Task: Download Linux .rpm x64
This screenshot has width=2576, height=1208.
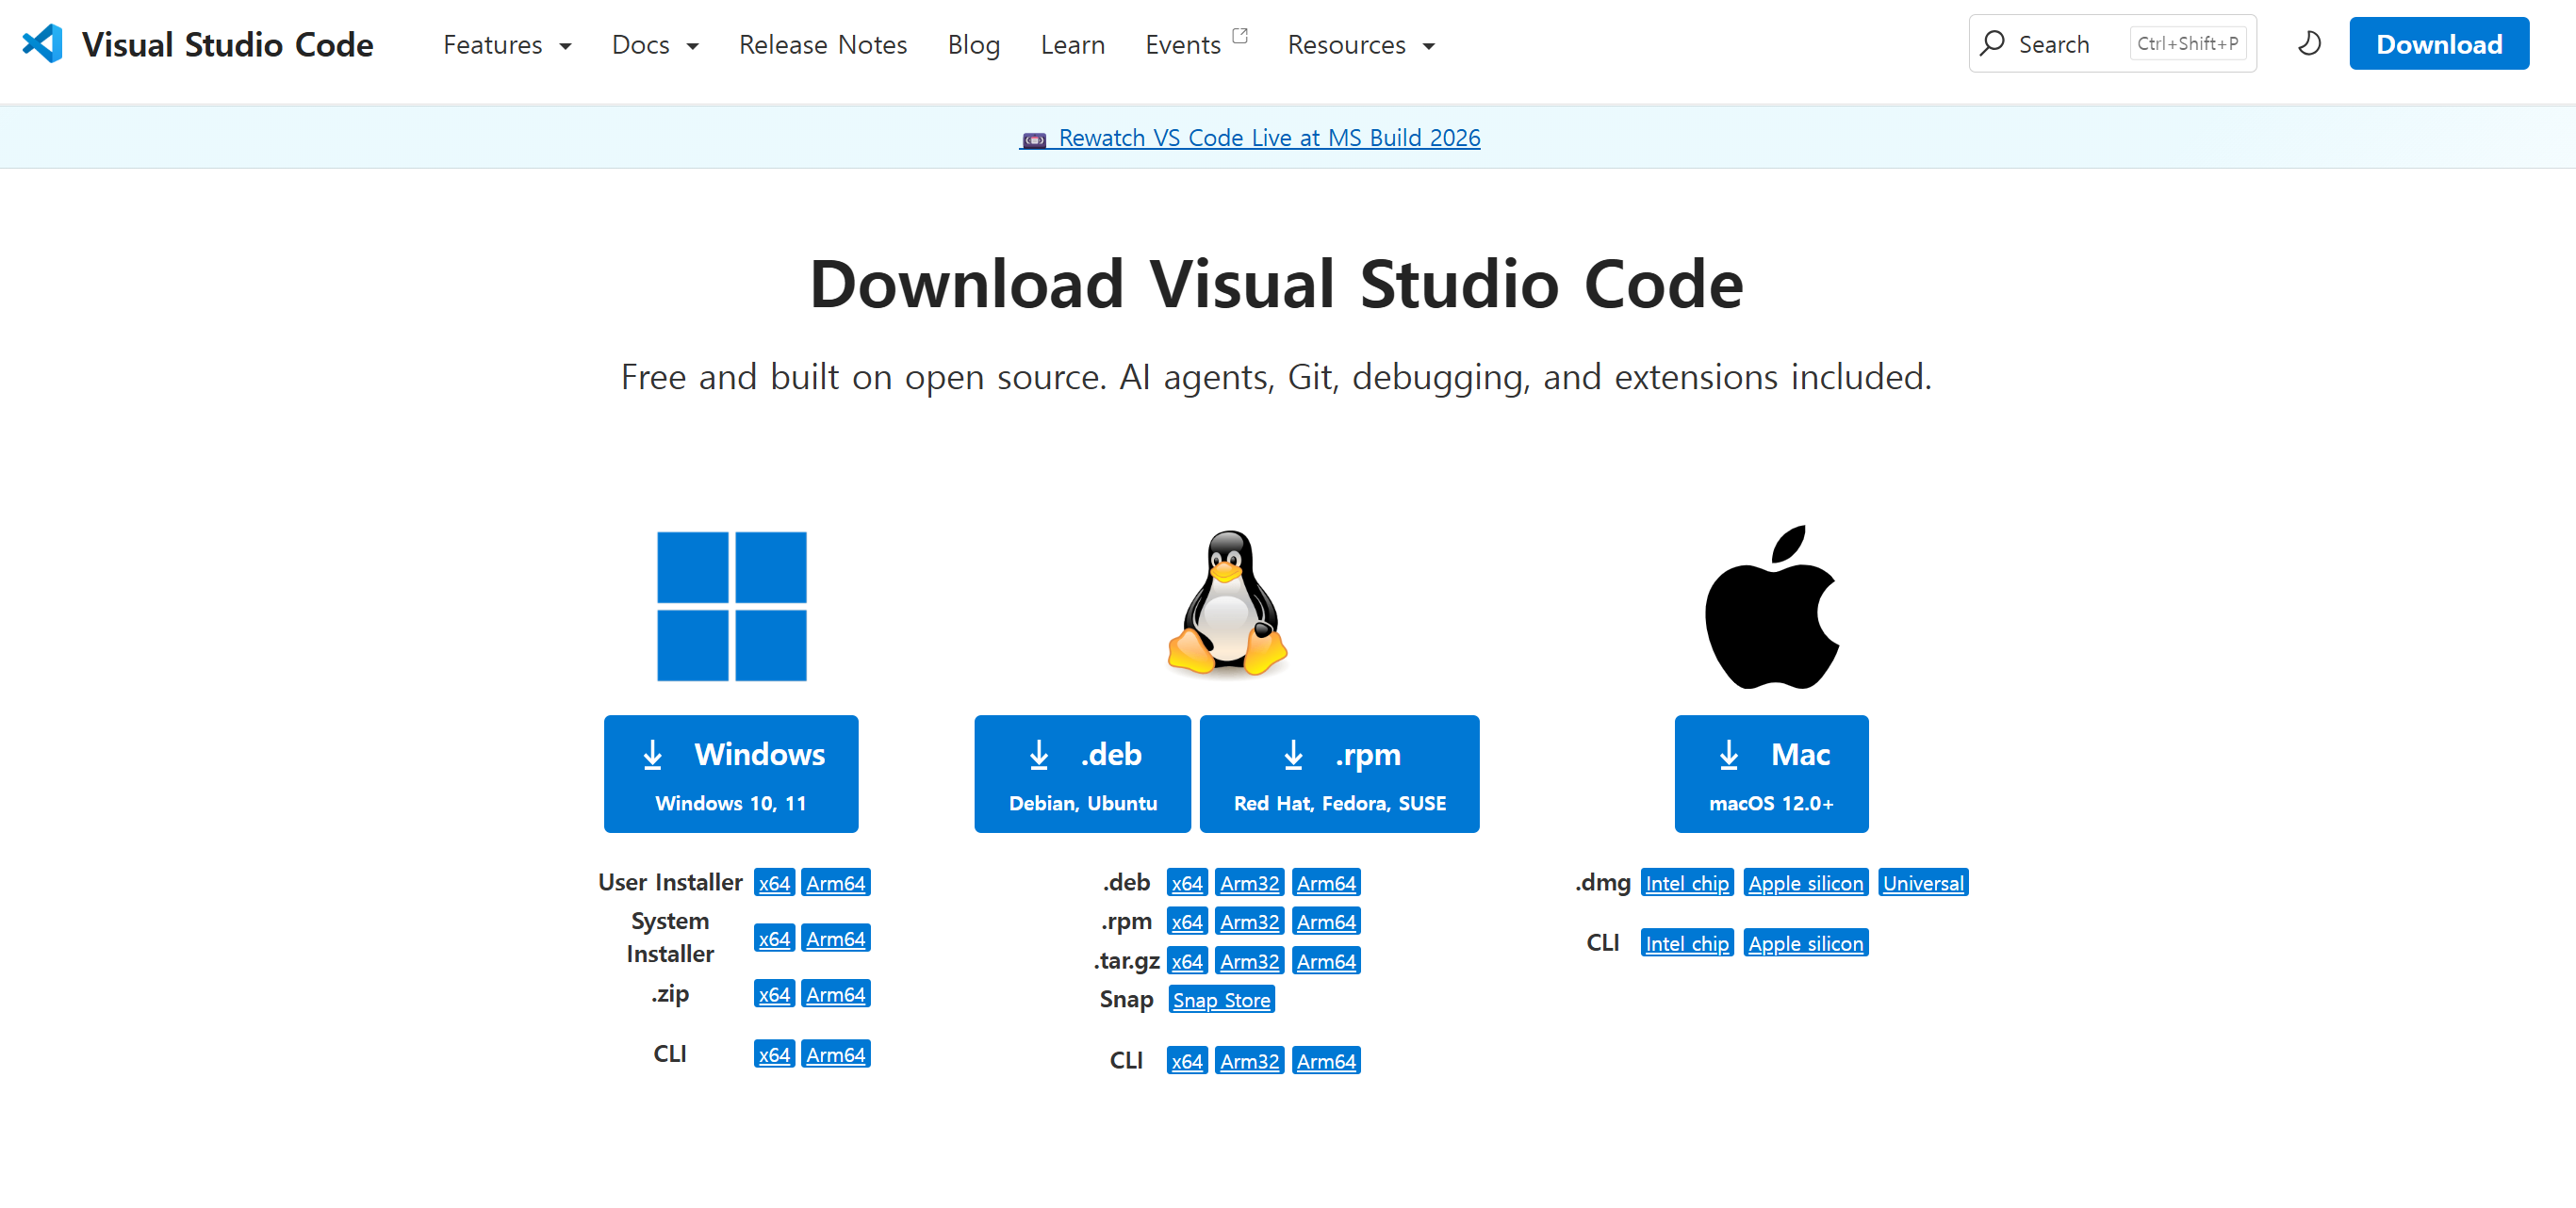Action: [x=1187, y=922]
